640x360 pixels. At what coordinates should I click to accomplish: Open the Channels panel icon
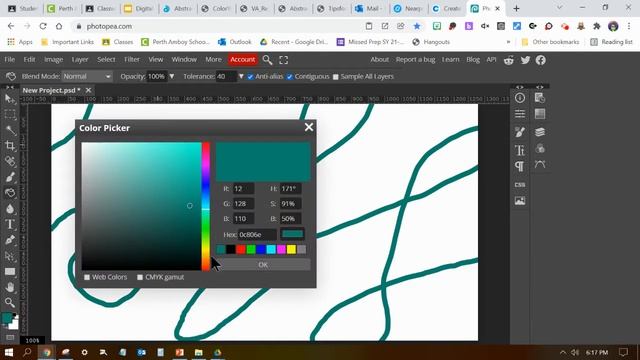(x=540, y=148)
